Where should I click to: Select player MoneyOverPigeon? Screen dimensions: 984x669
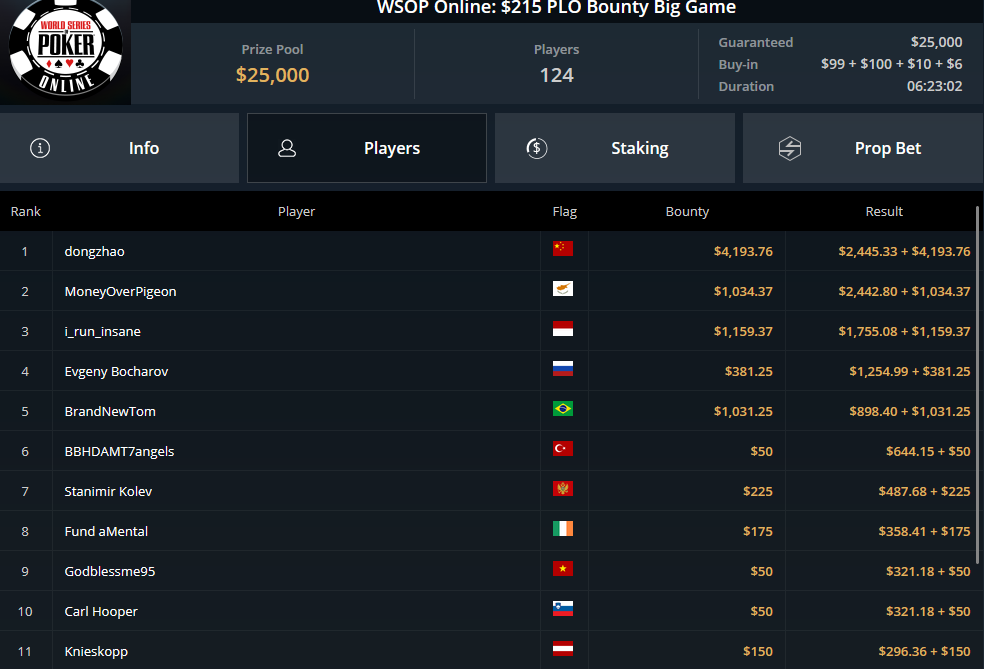coord(120,291)
